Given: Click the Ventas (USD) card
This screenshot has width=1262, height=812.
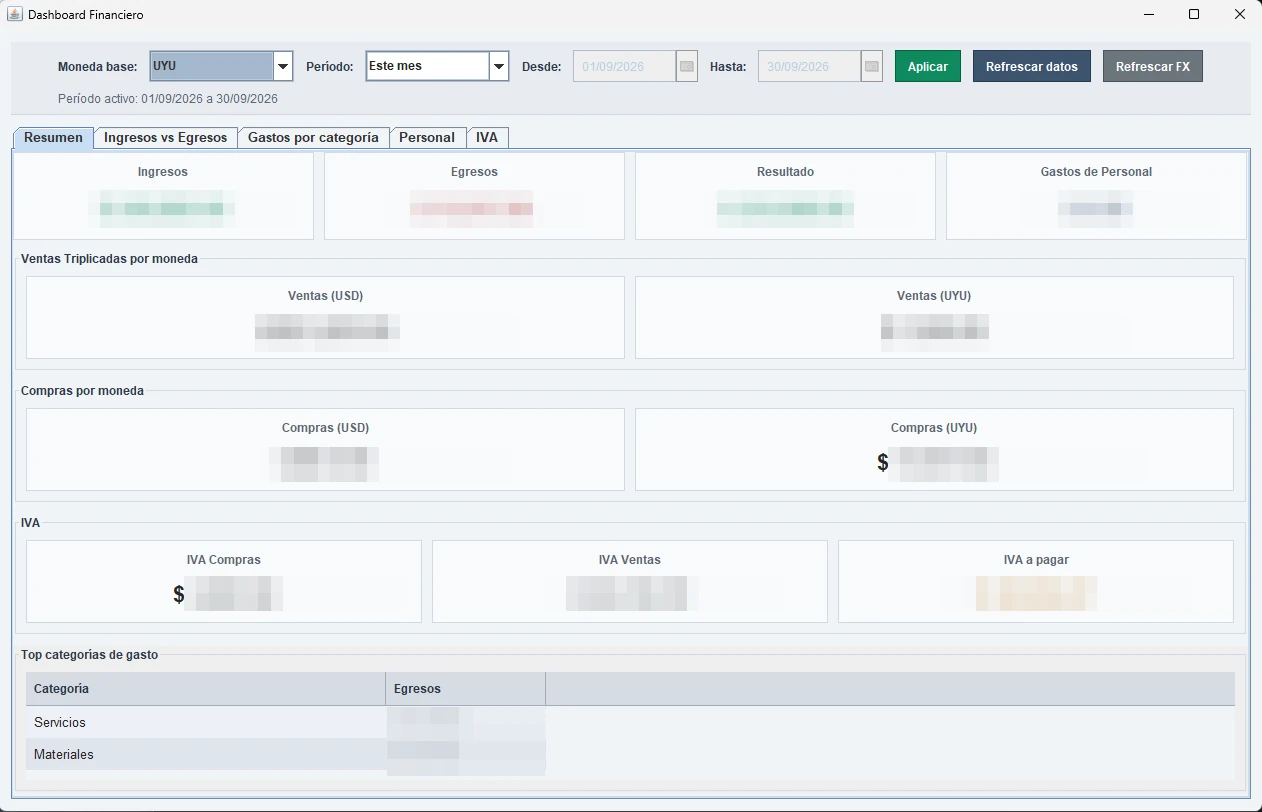Looking at the screenshot, I should [325, 317].
